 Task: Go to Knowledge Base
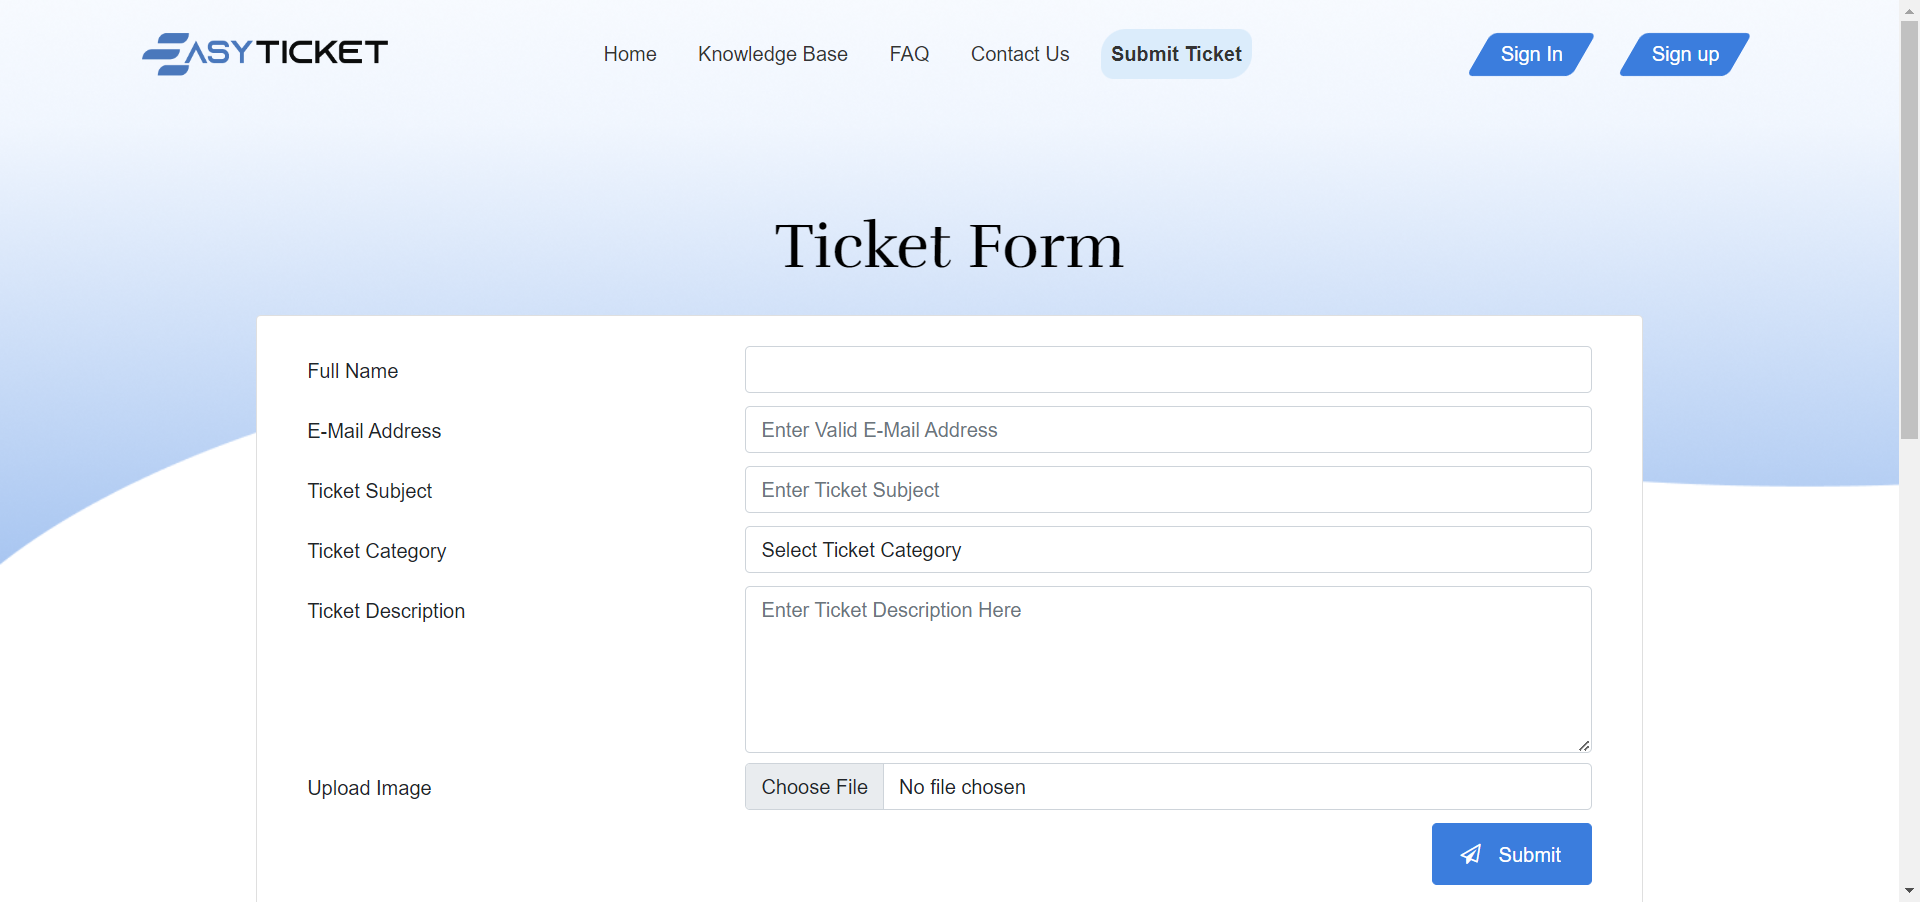point(772,54)
